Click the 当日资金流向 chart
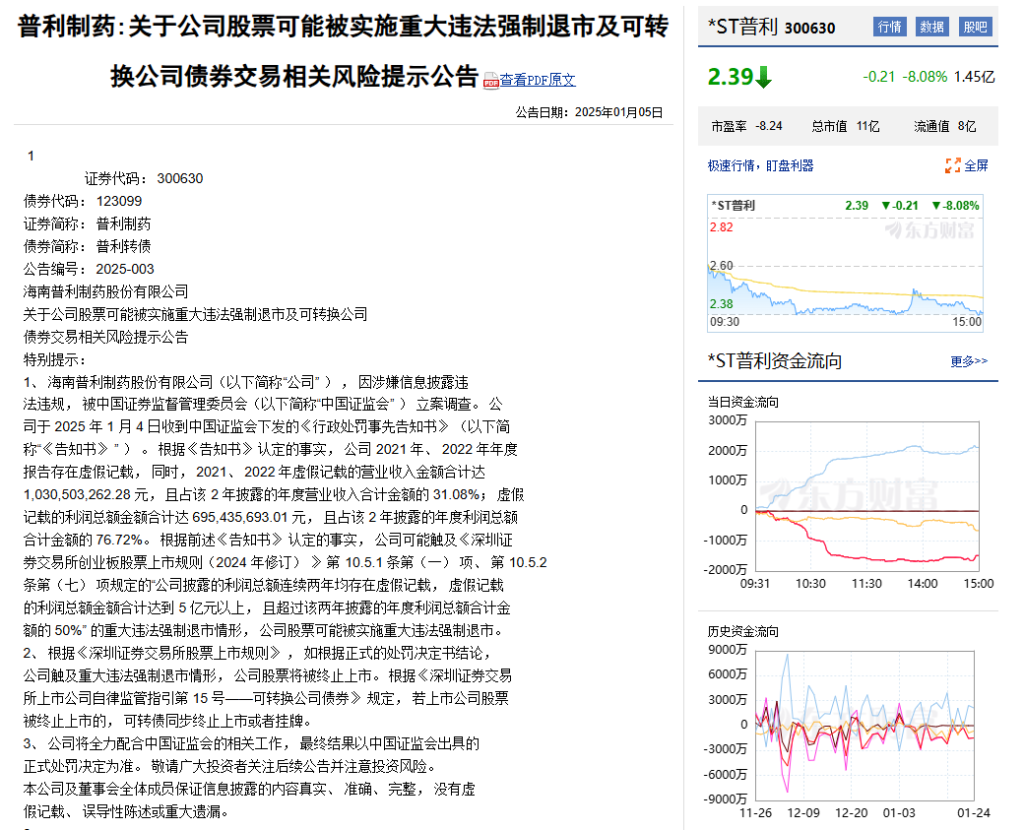1024x830 pixels. (867, 497)
